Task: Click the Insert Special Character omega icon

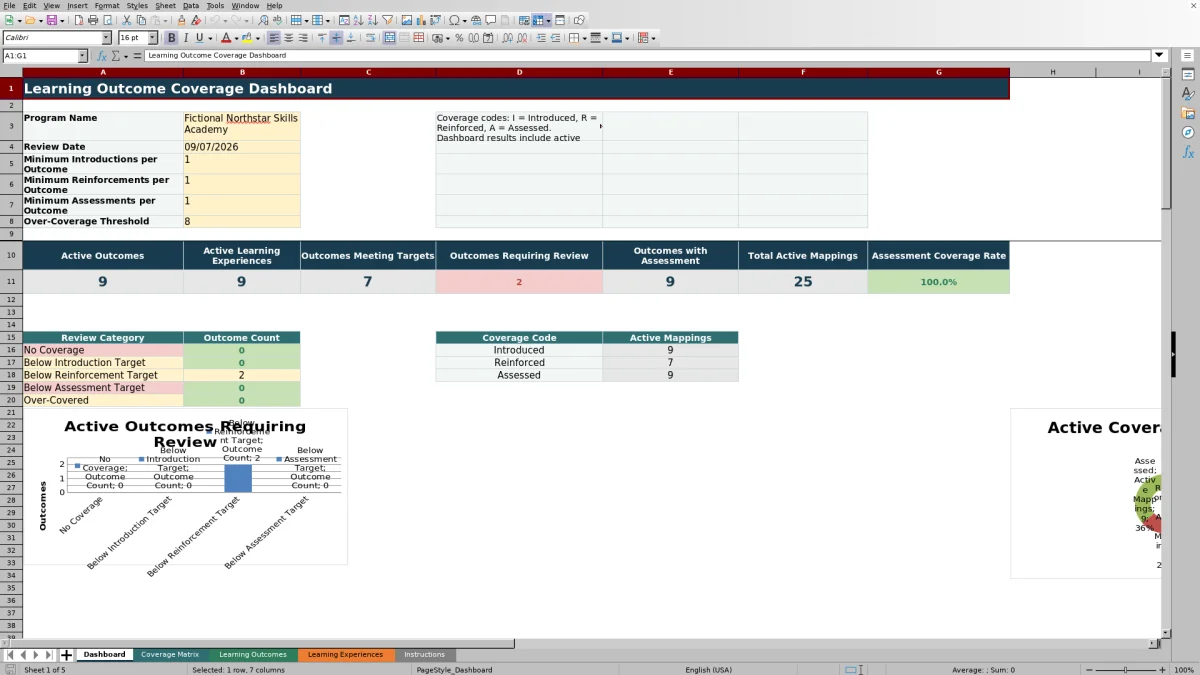Action: point(455,20)
